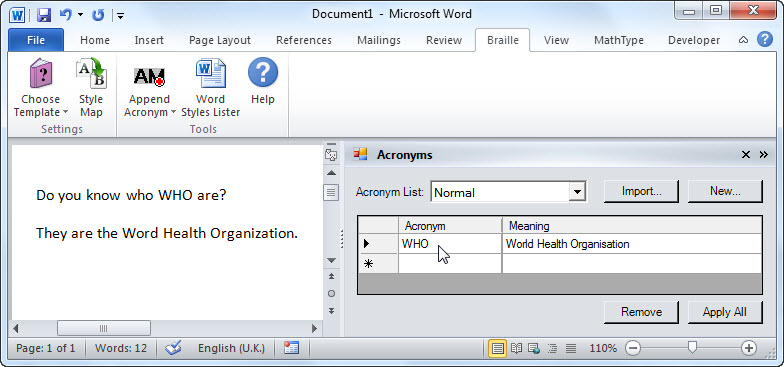Click English (U.K.) language indicator
Viewport: 784px width, 367px height.
(232, 348)
